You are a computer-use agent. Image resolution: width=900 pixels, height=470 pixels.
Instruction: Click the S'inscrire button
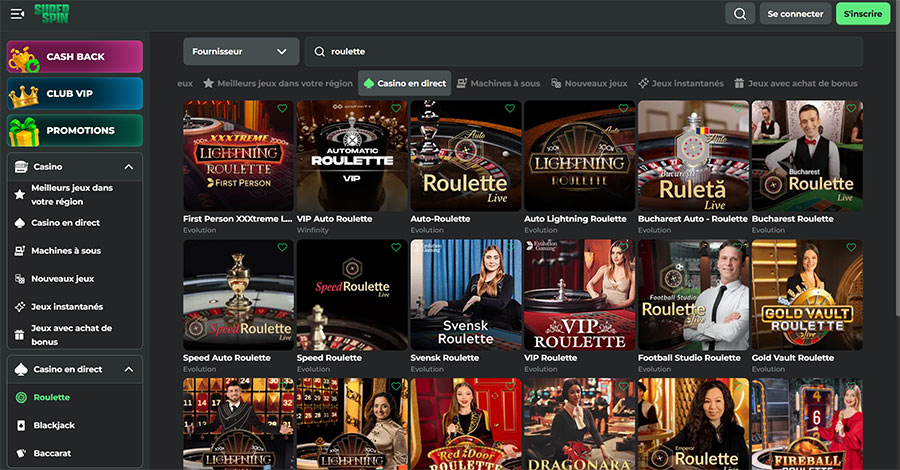[863, 13]
